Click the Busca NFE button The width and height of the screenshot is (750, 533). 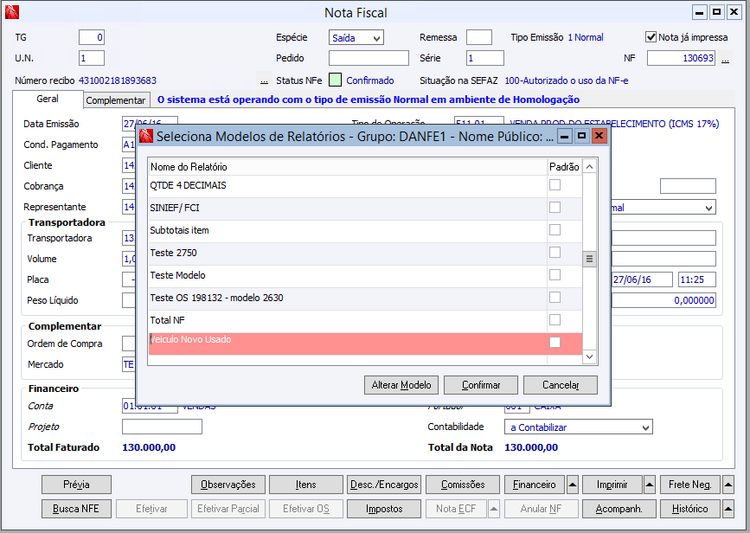pyautogui.click(x=77, y=509)
